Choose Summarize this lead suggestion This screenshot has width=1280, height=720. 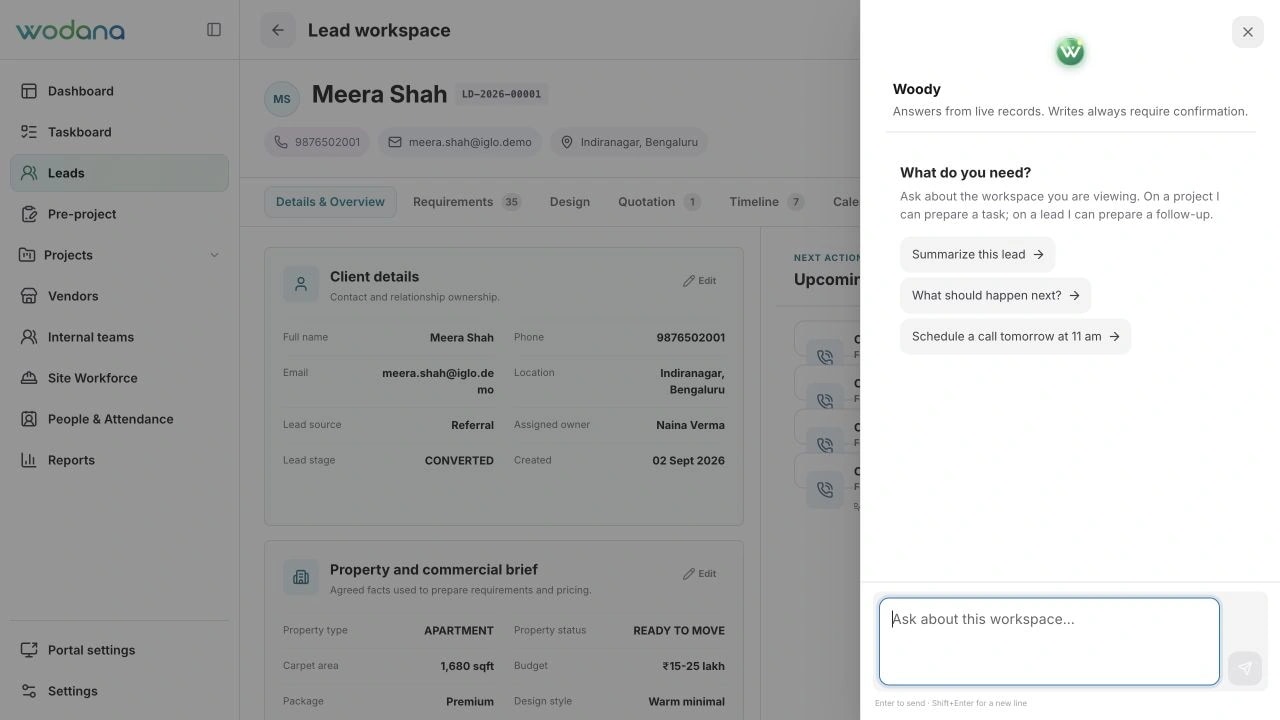978,254
